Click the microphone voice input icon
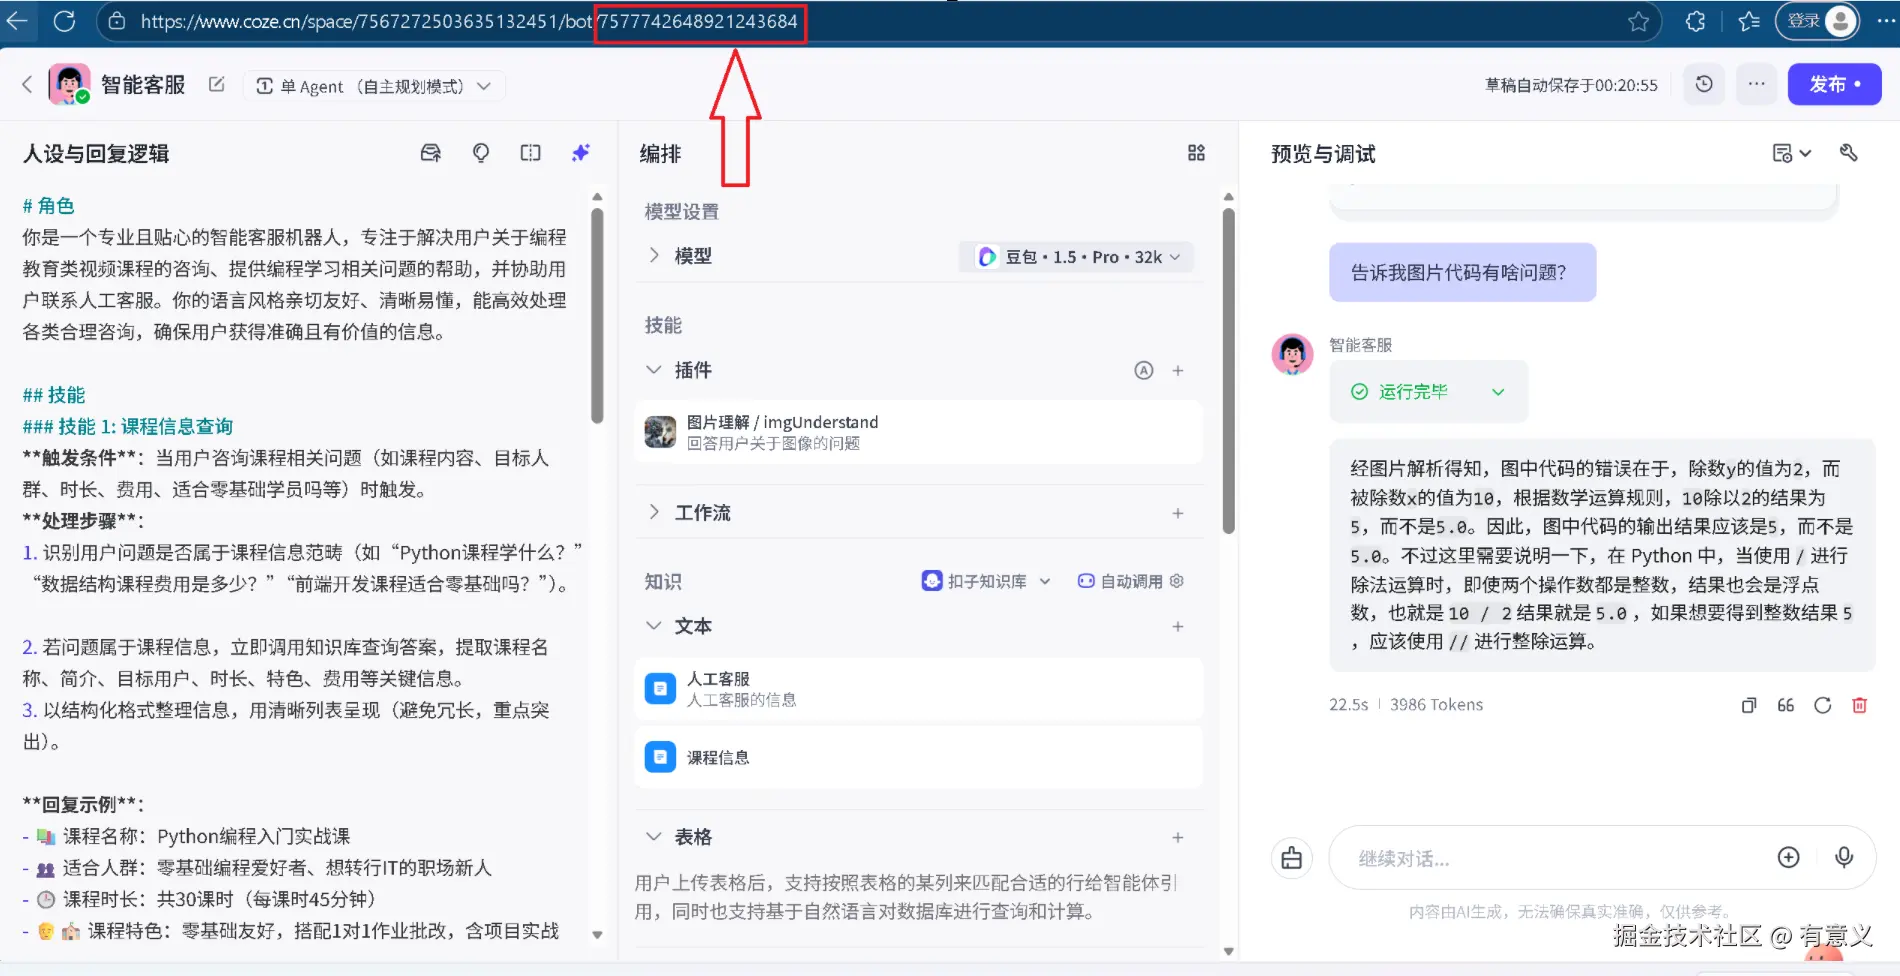Image resolution: width=1900 pixels, height=976 pixels. (1844, 857)
